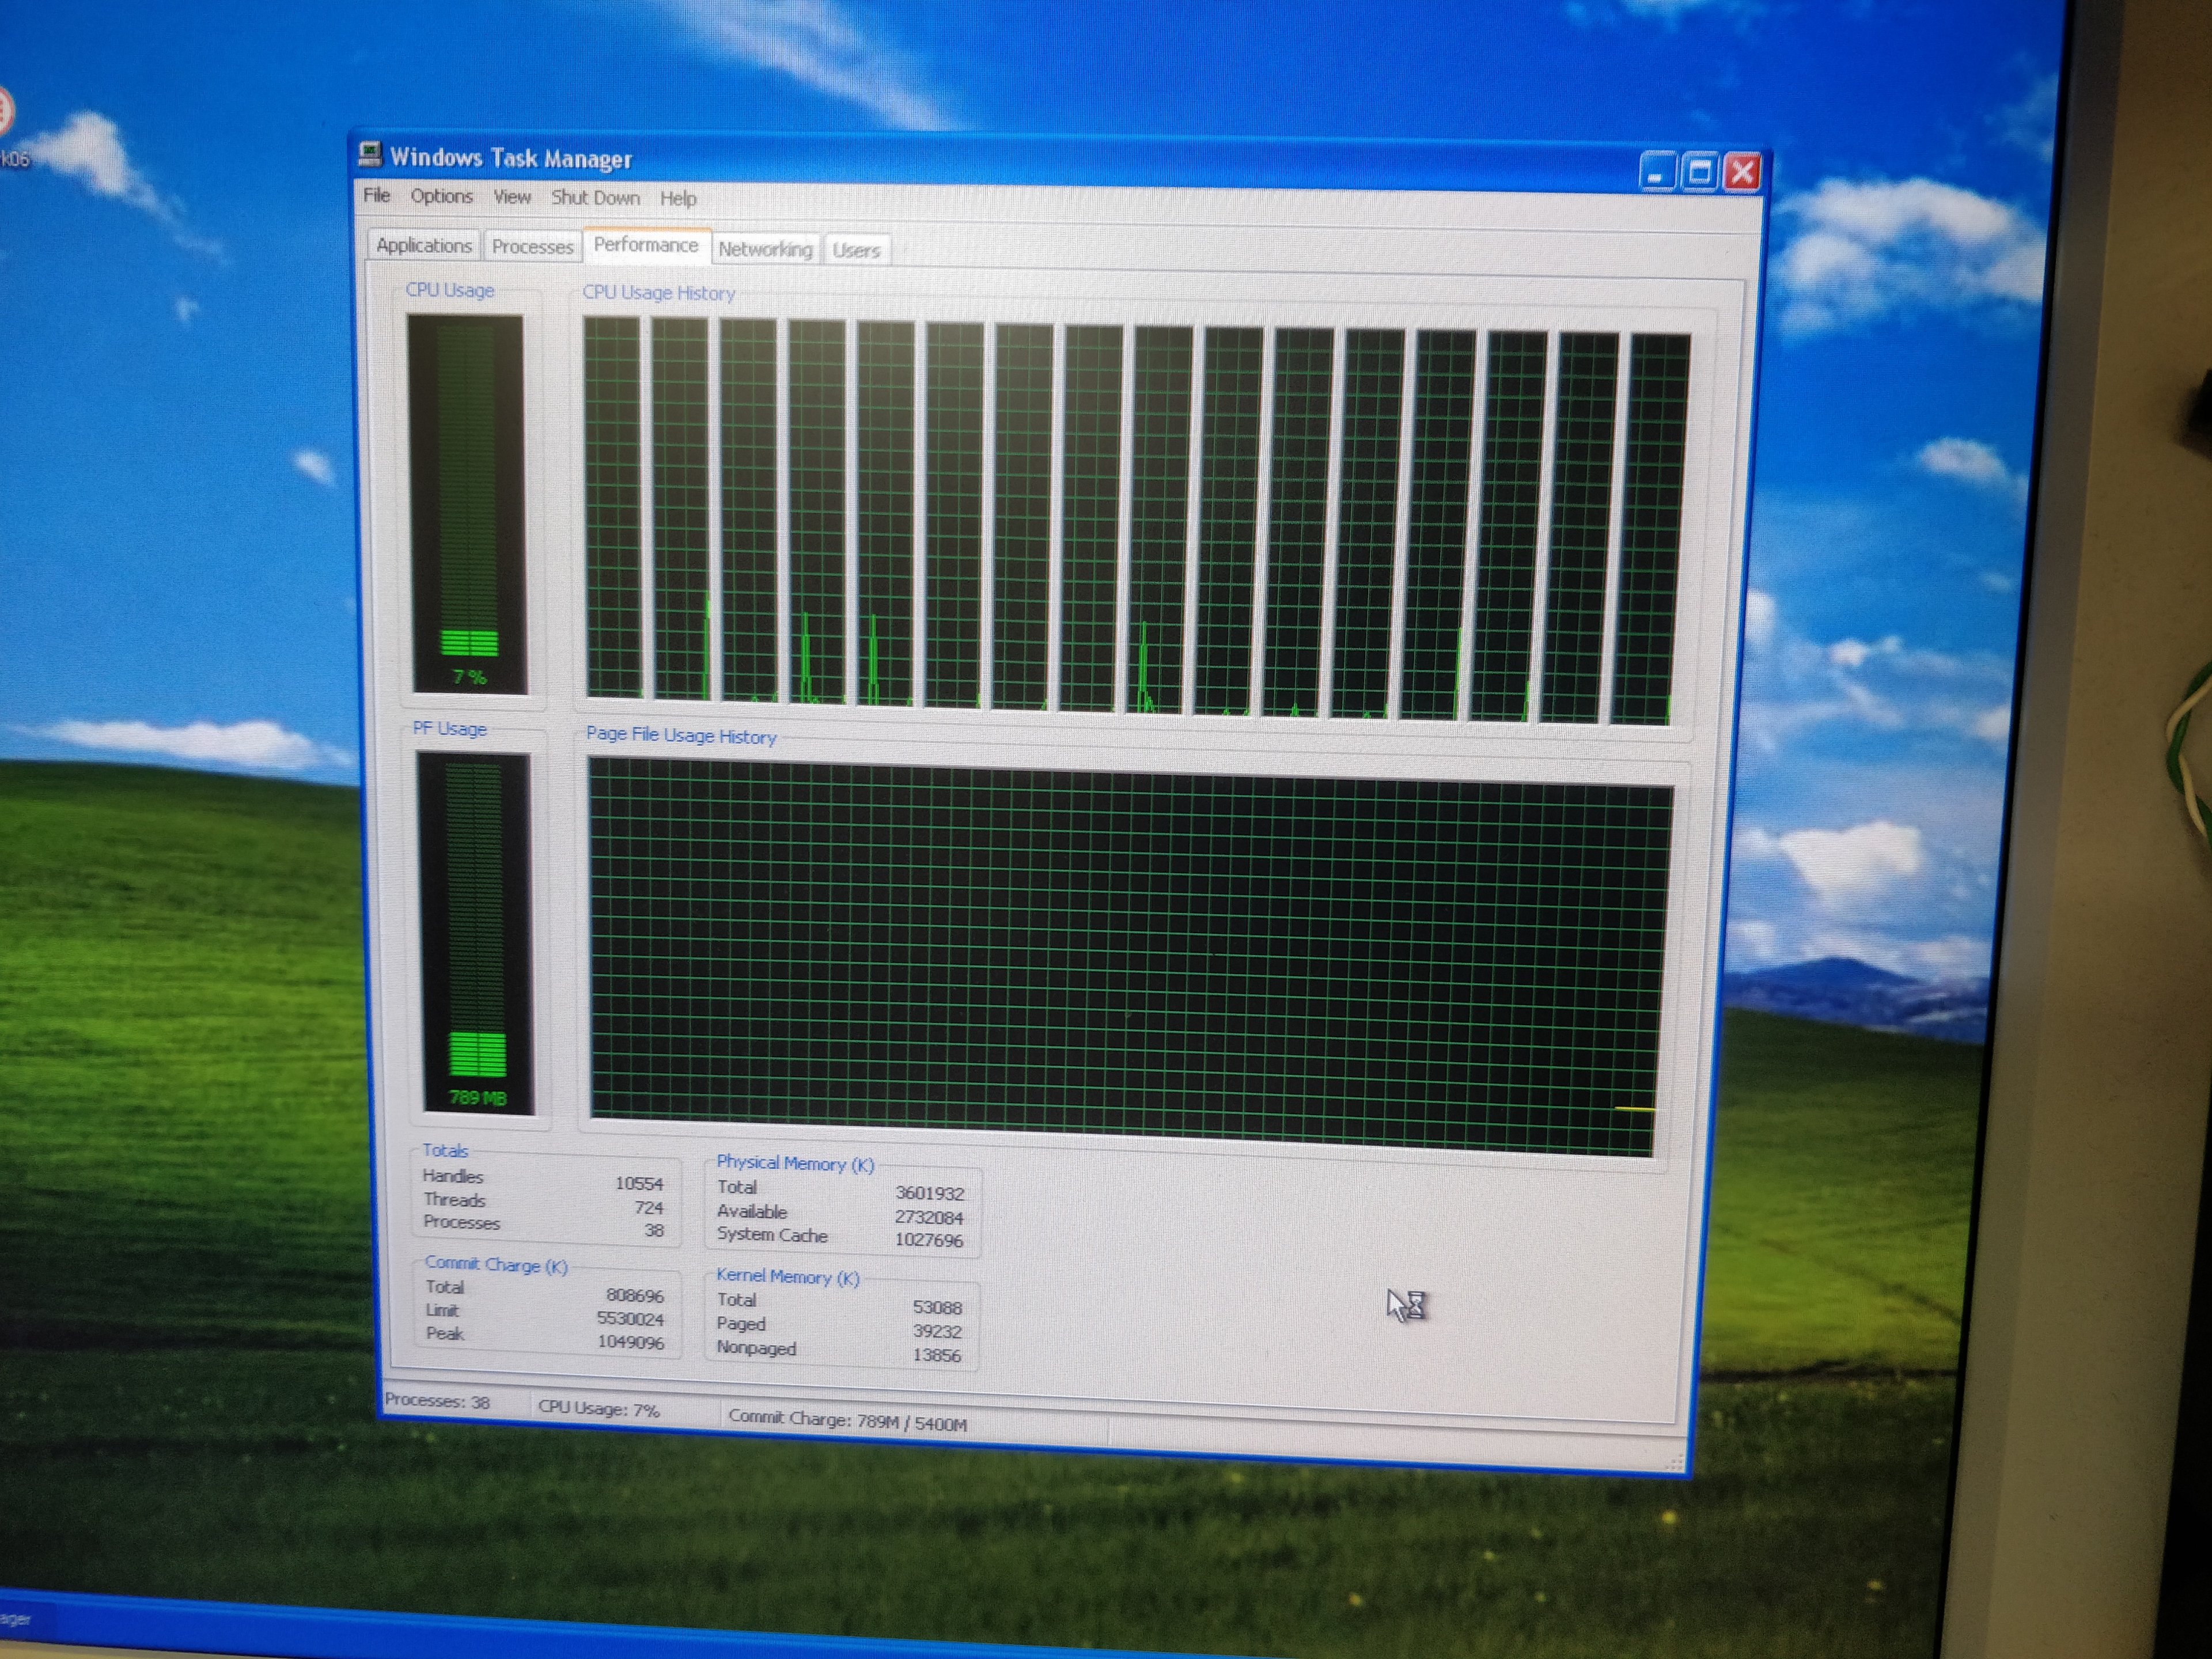The width and height of the screenshot is (2212, 1659).
Task: Click the CPU Usage 7 % gauge
Action: pos(467,504)
